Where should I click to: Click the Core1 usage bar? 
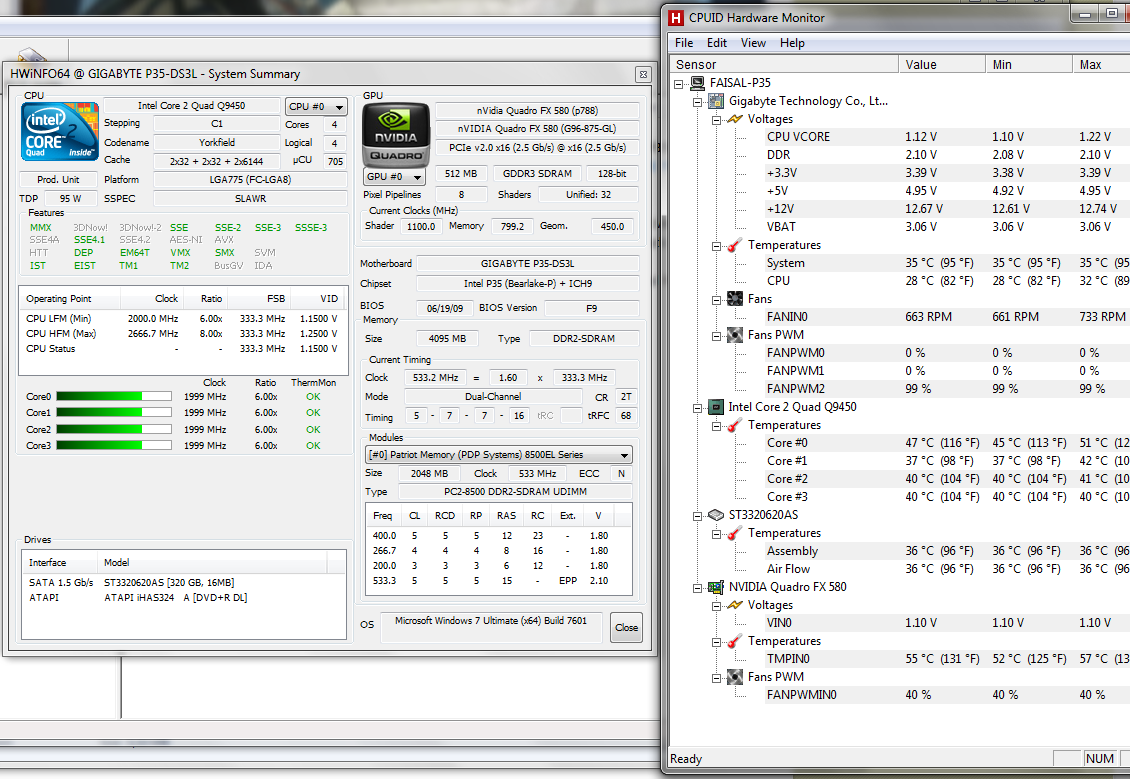tap(114, 413)
